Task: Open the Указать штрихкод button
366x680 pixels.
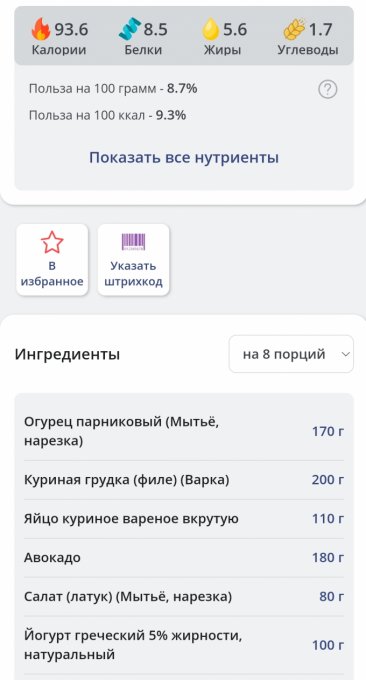Action: (x=133, y=260)
